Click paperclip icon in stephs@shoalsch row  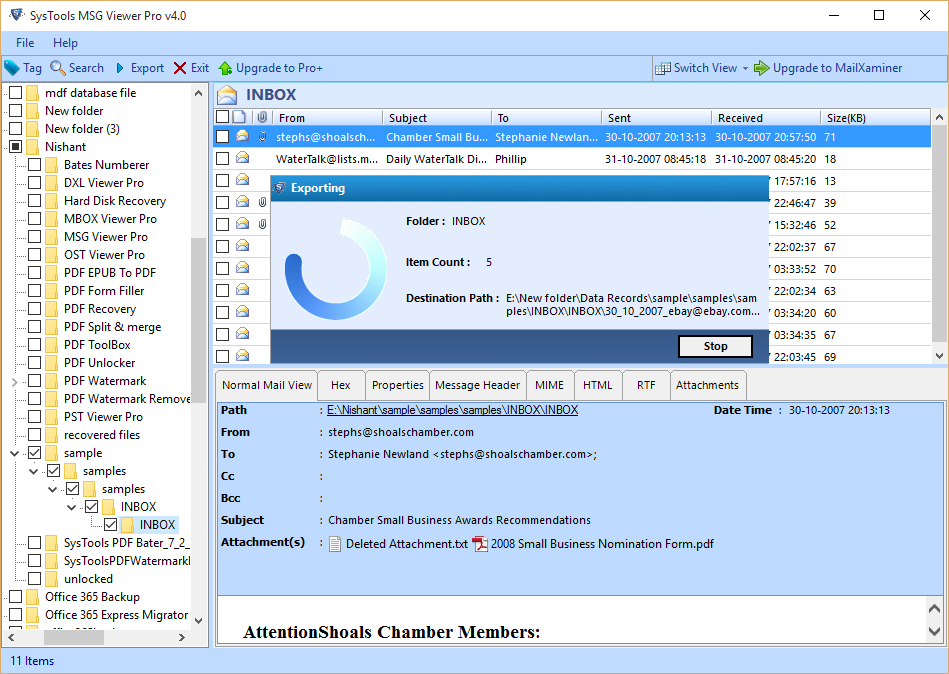pos(262,136)
